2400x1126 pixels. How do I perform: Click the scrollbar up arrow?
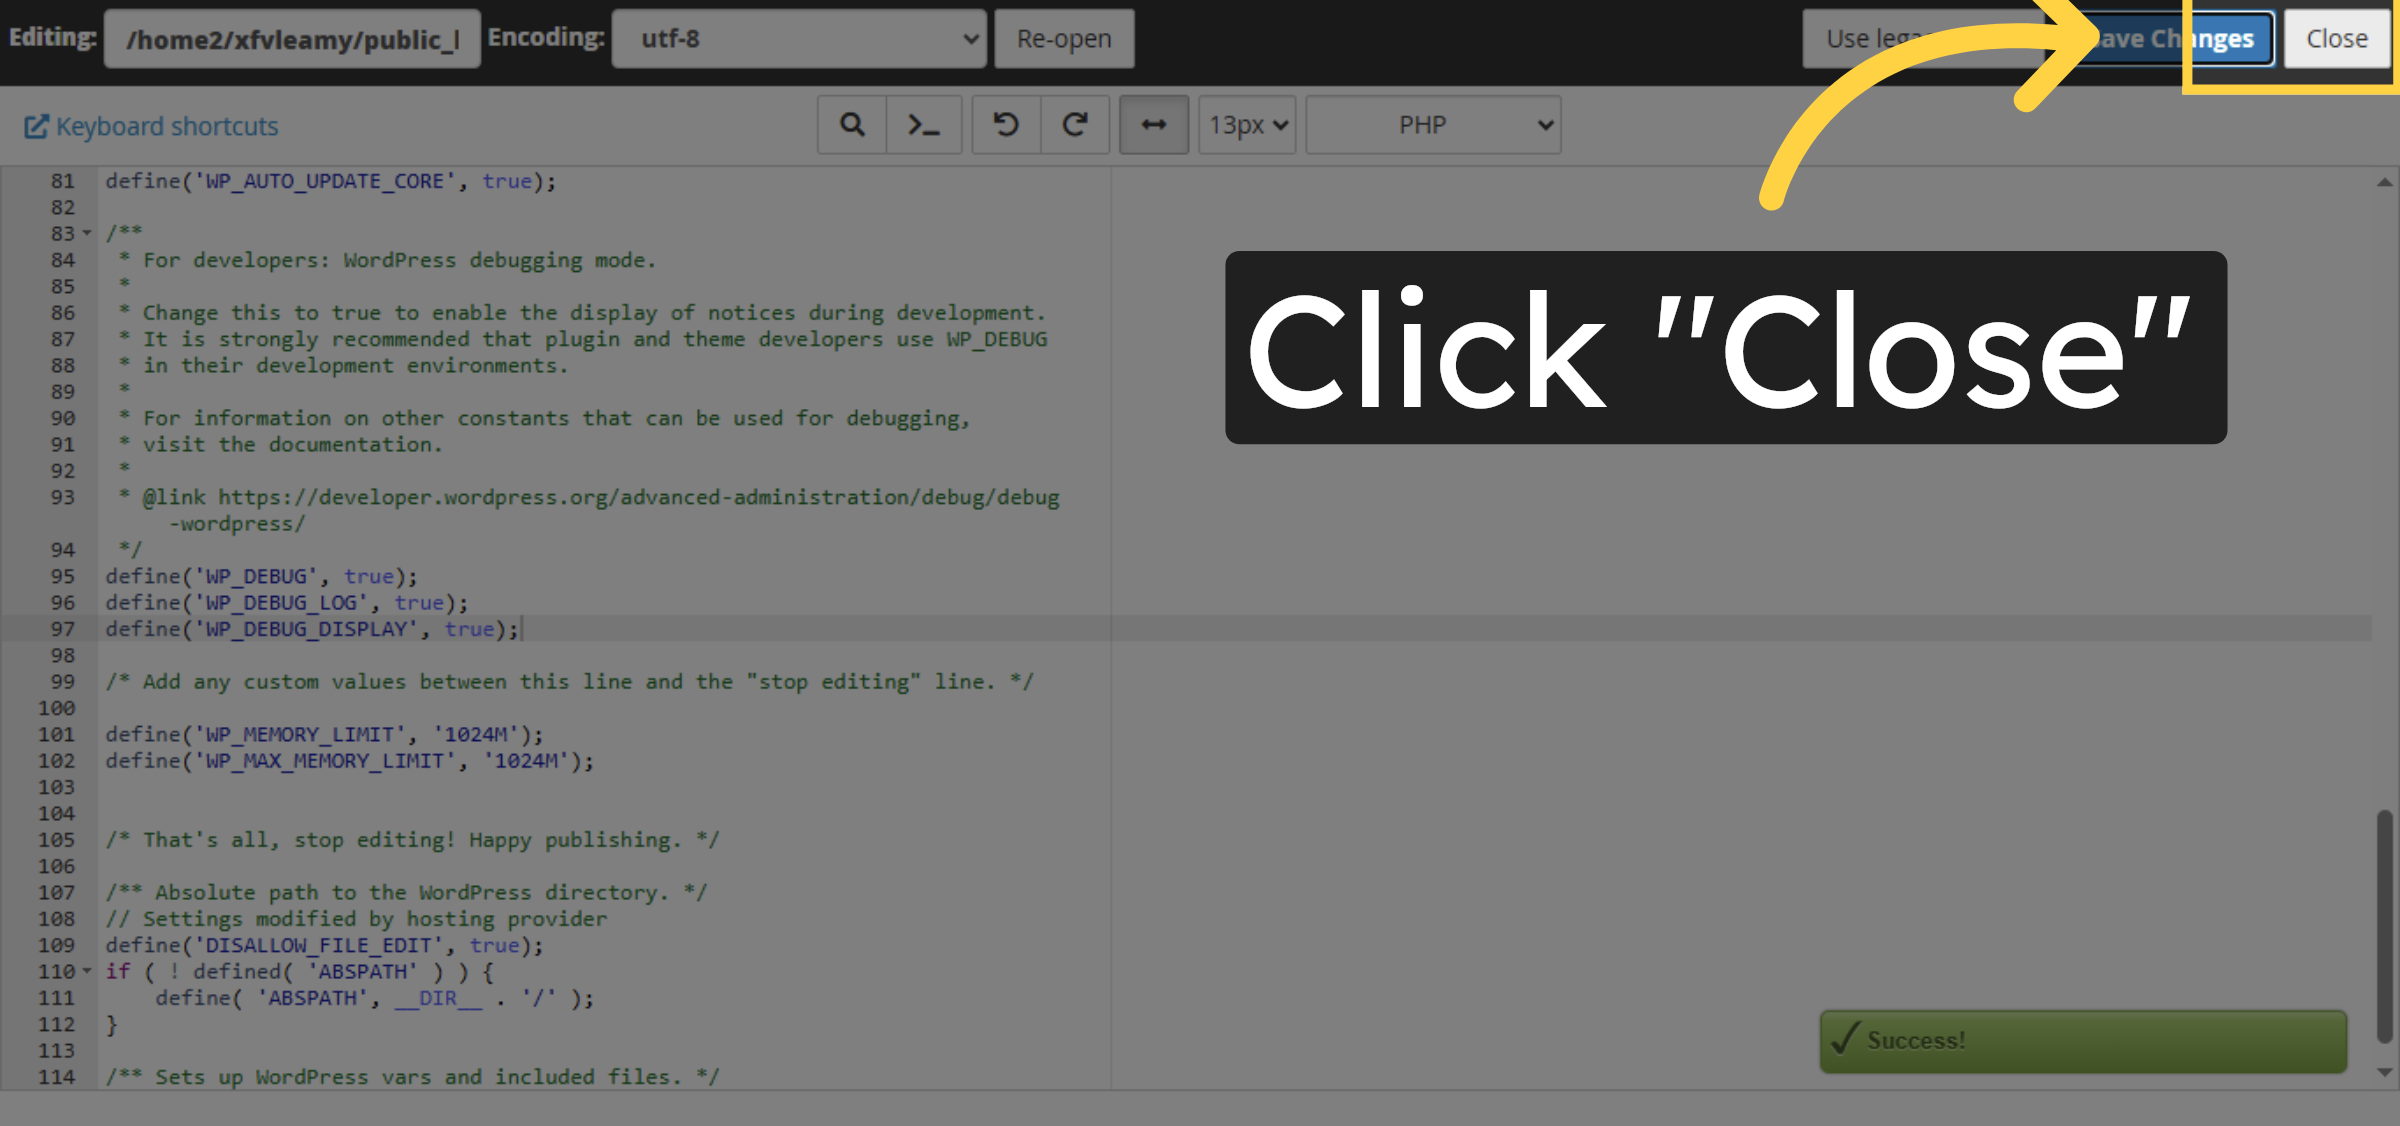pos(2384,181)
